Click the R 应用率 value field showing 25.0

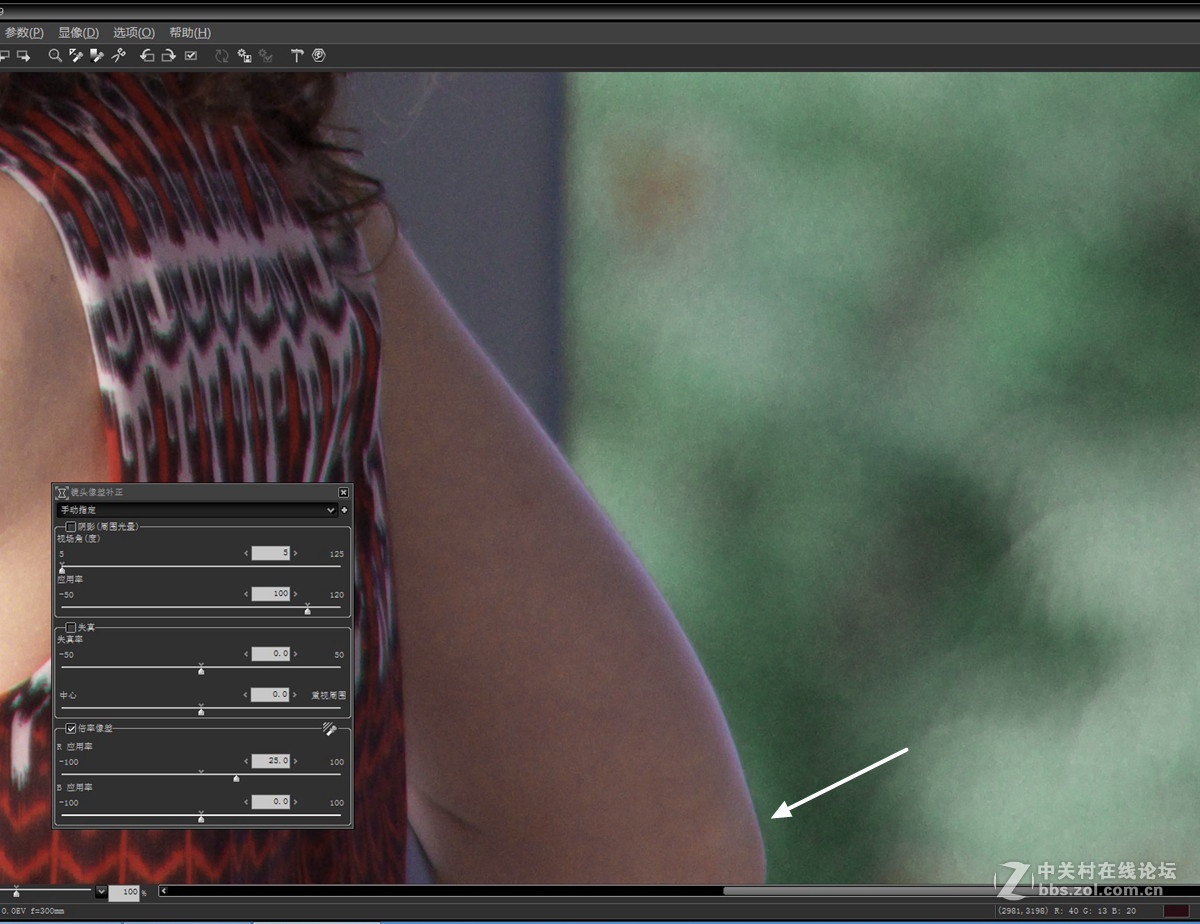click(x=270, y=761)
